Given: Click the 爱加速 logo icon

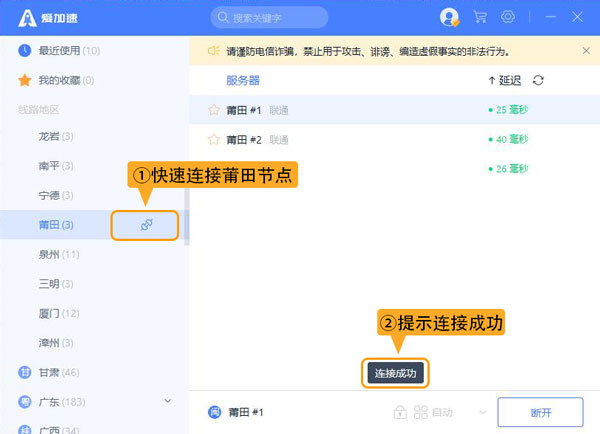Looking at the screenshot, I should tap(20, 18).
